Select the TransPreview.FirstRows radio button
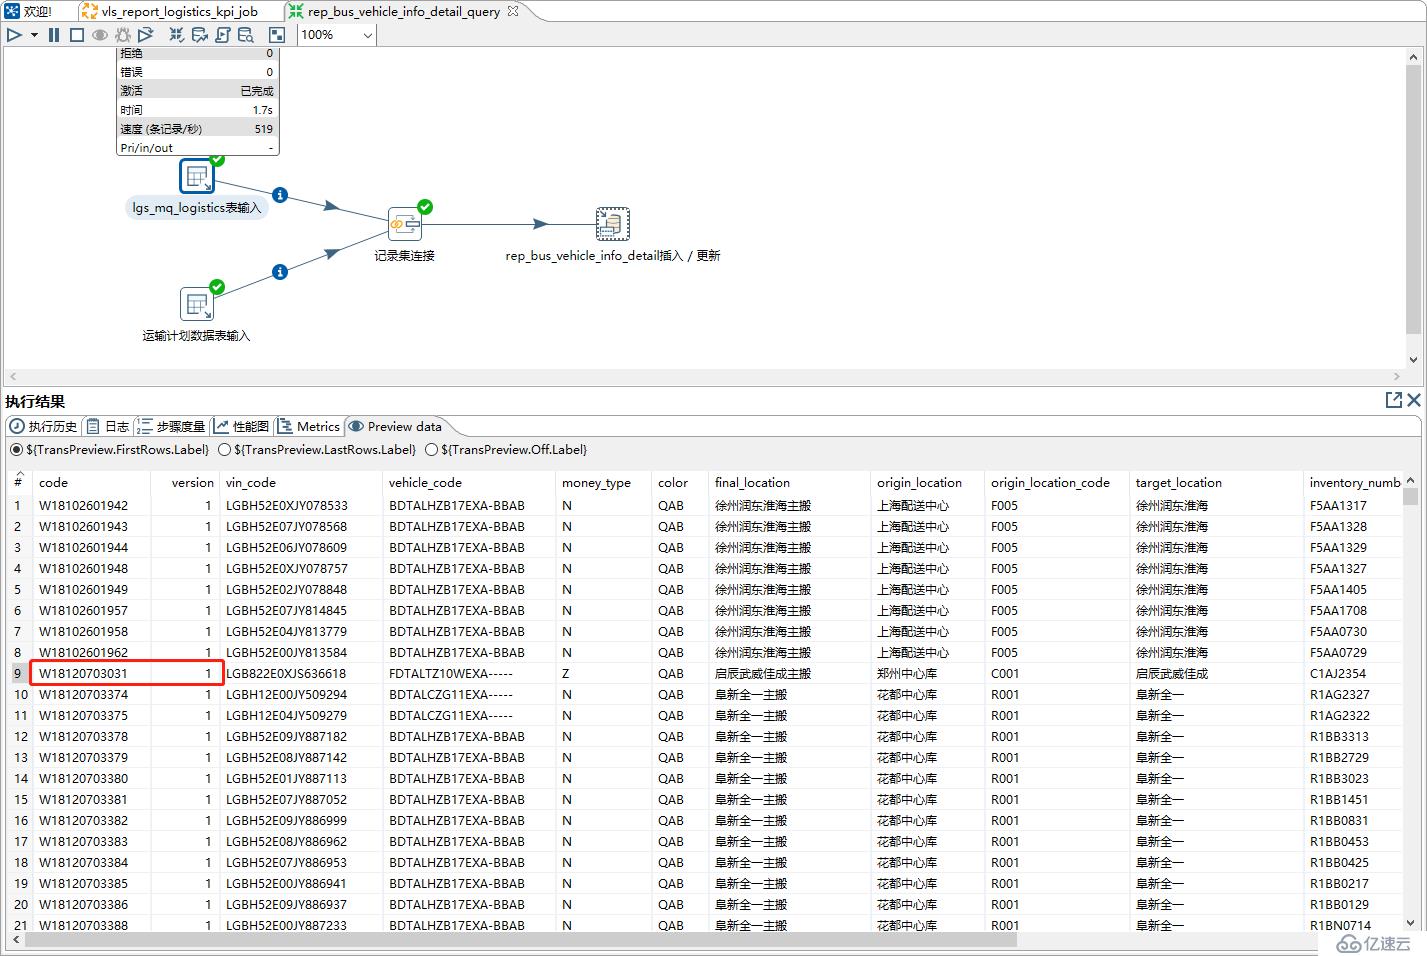Viewport: 1427px width, 956px height. [16, 450]
